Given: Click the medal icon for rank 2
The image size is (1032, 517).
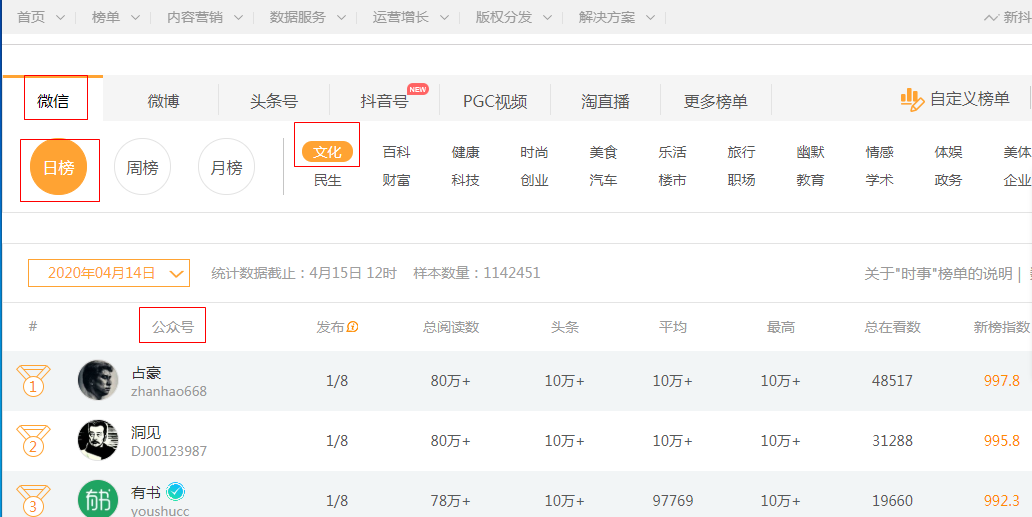Looking at the screenshot, I should click(x=33, y=441).
